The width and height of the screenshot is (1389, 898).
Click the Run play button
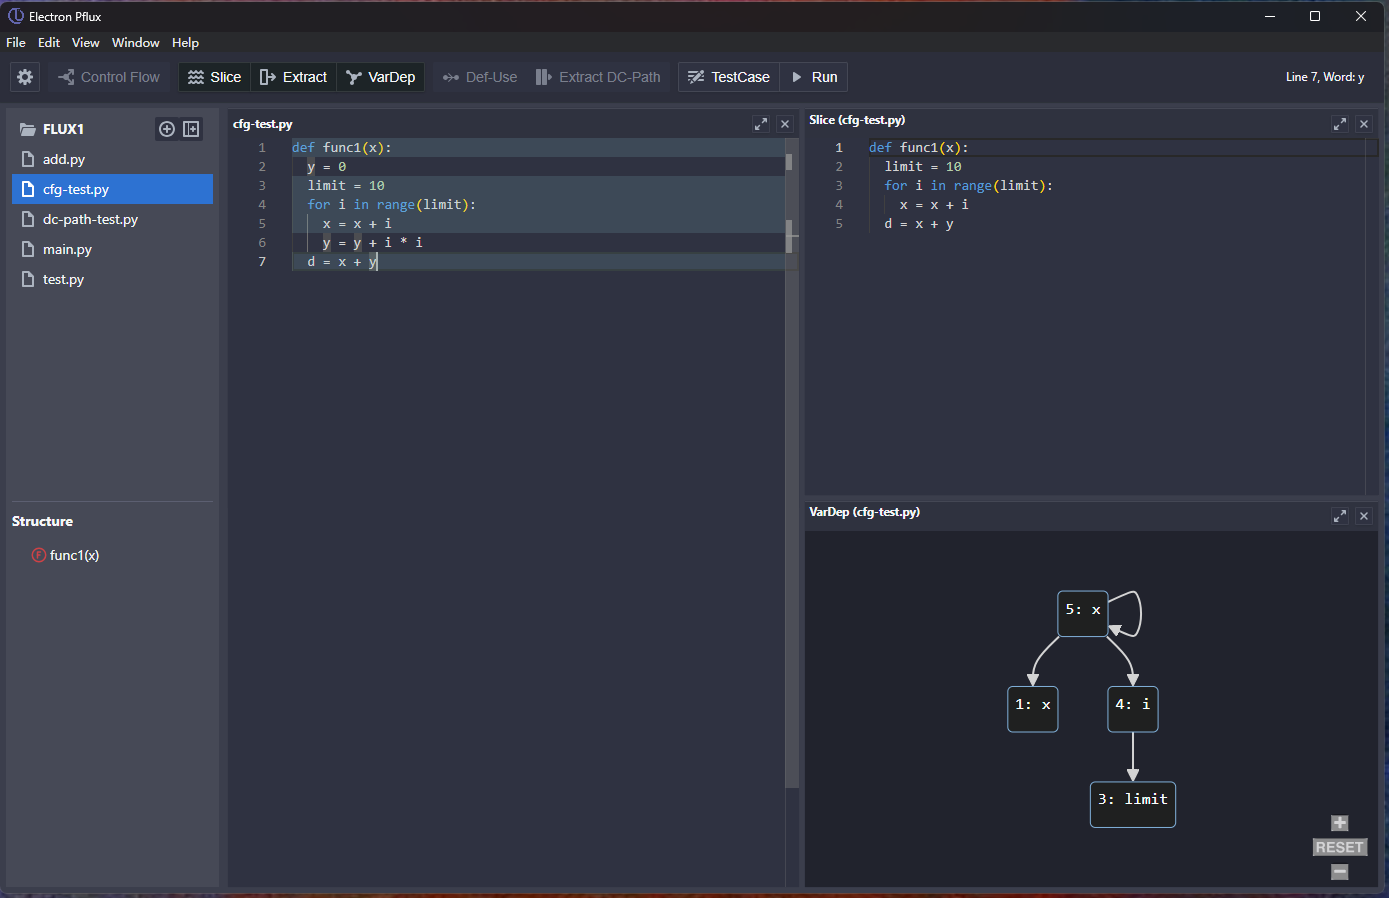click(814, 77)
